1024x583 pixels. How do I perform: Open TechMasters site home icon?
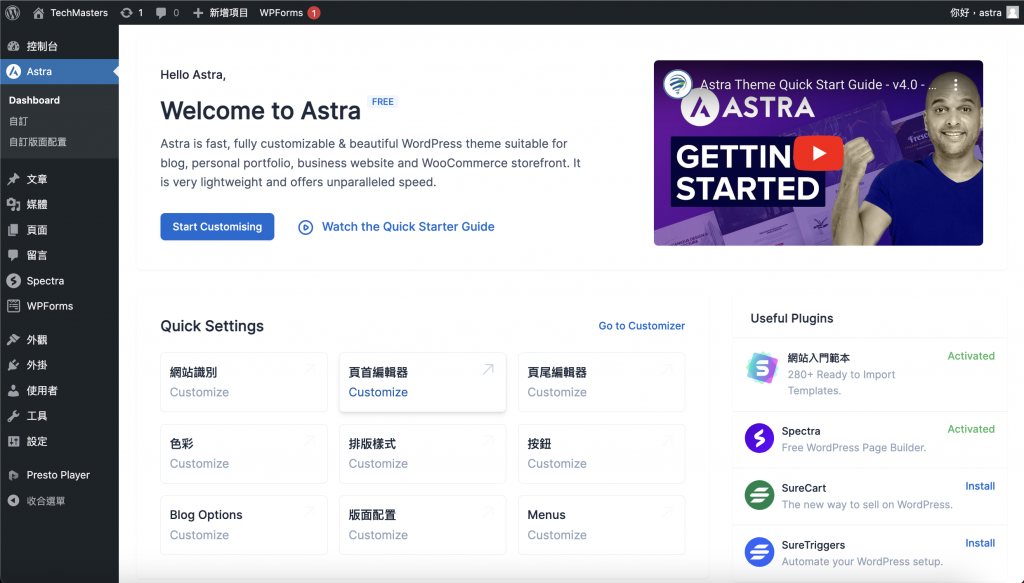39,12
